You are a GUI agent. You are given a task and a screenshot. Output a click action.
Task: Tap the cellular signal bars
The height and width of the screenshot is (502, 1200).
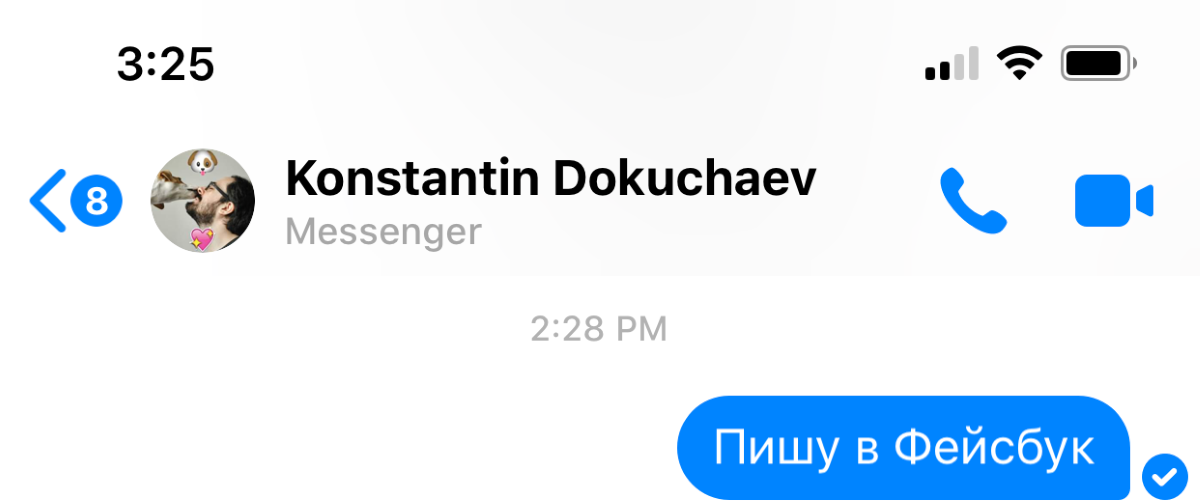(951, 66)
